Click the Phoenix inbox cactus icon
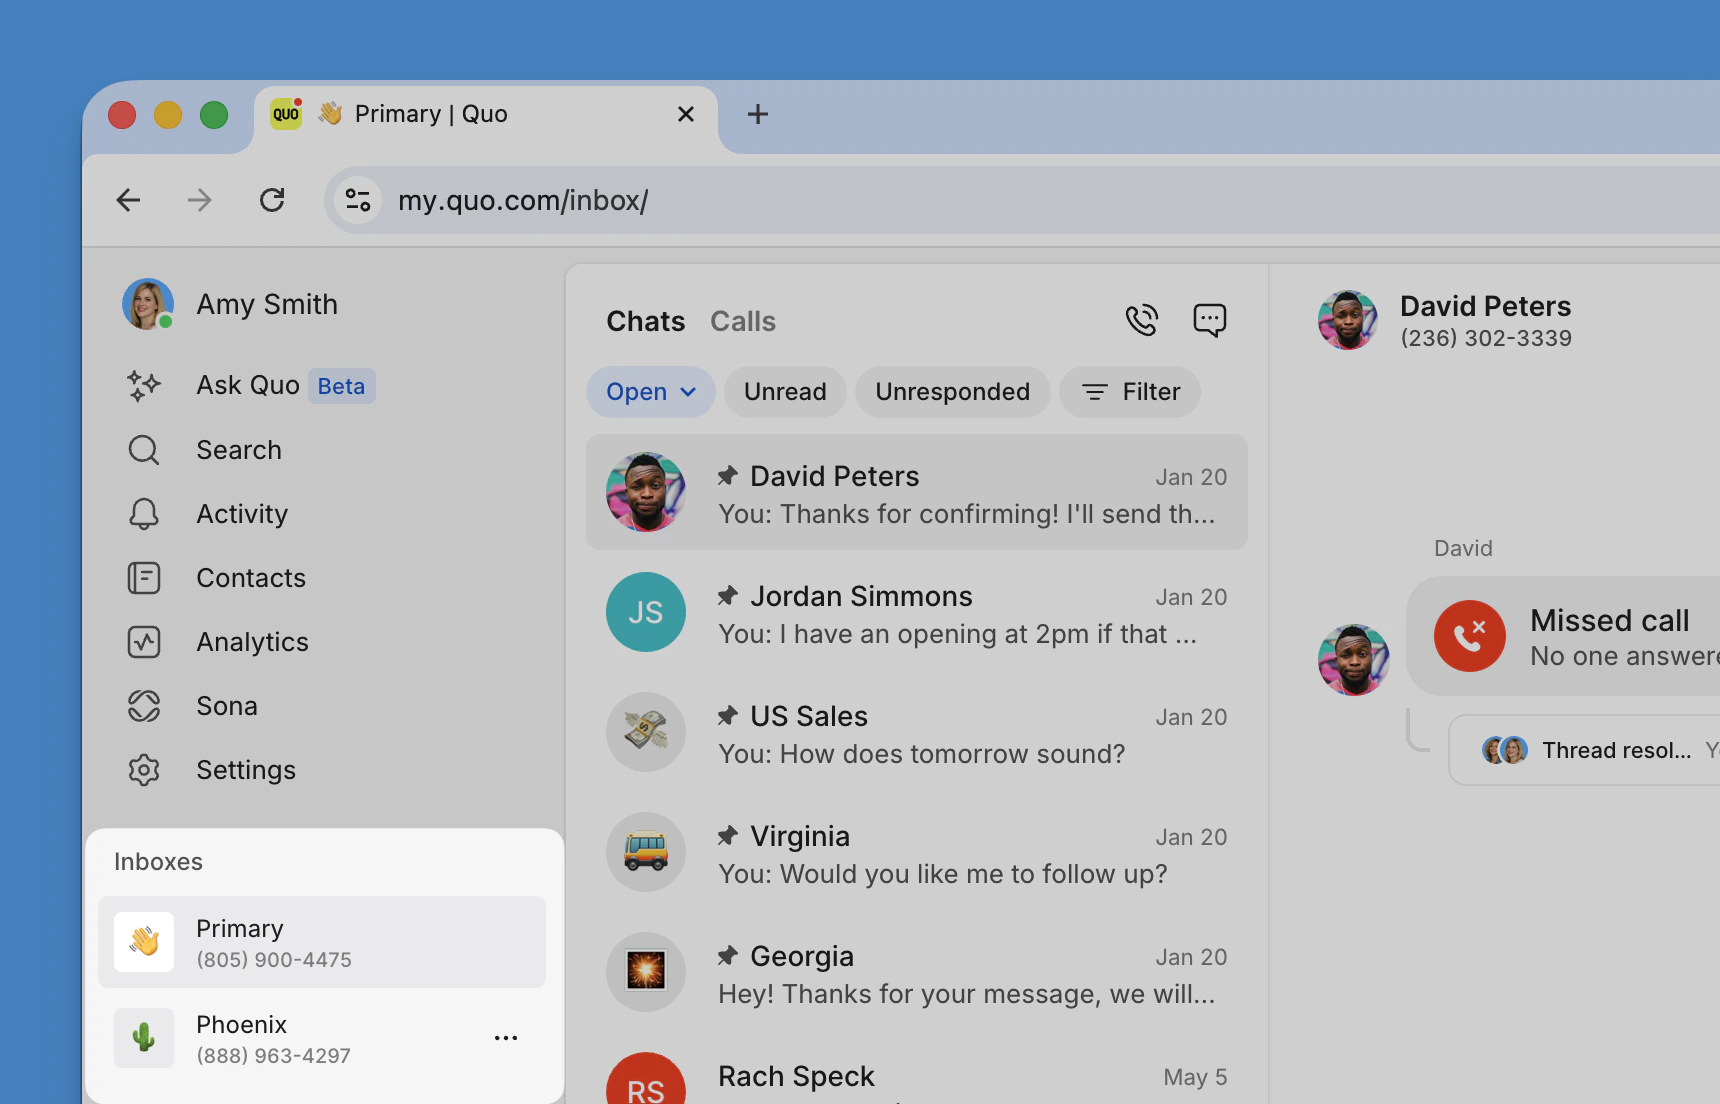 point(144,1038)
